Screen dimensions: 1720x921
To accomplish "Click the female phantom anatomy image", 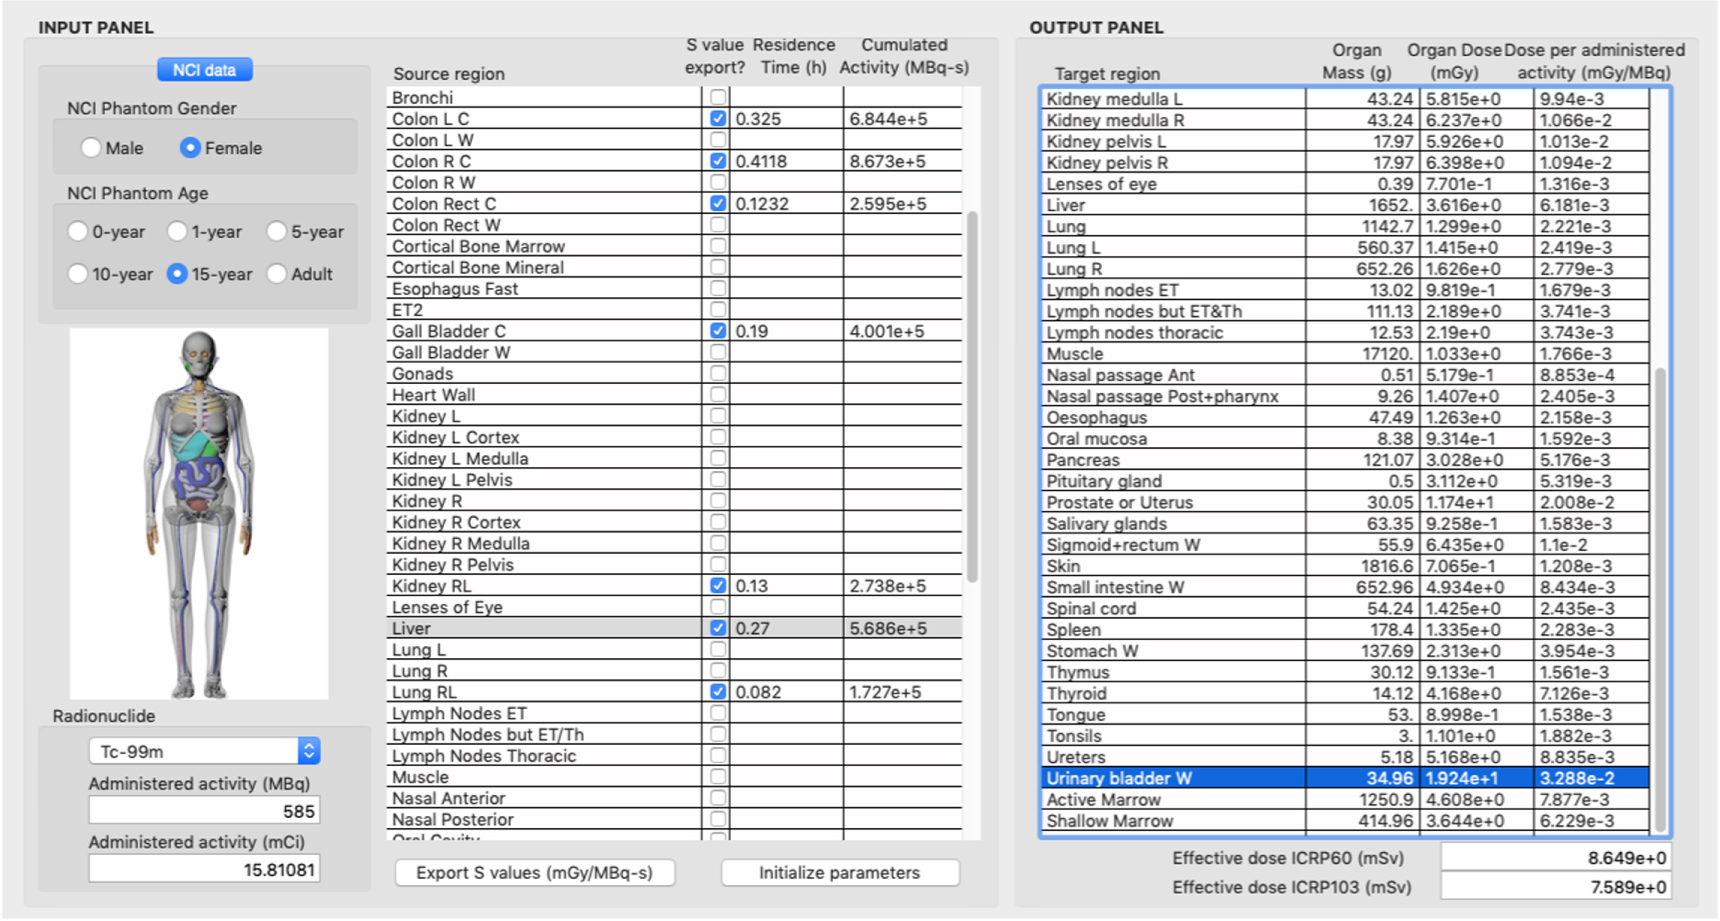I will (199, 514).
